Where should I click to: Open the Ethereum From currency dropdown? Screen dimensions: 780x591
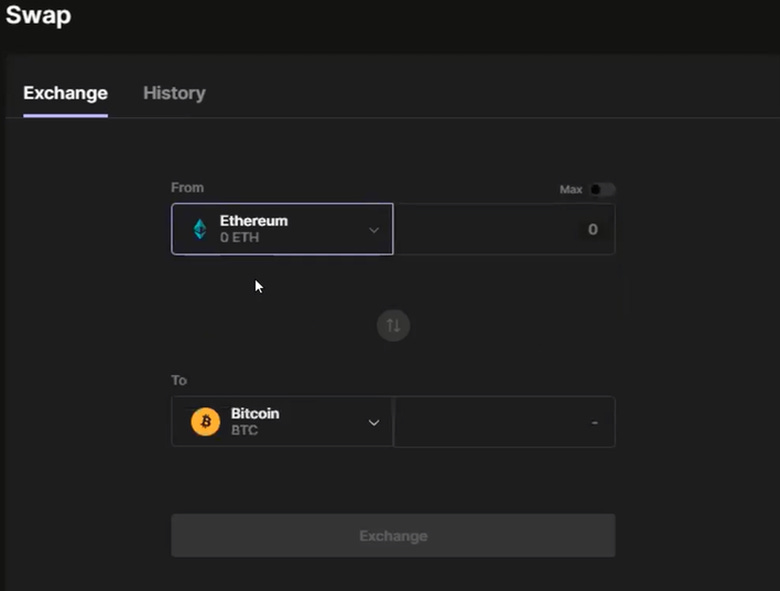282,229
